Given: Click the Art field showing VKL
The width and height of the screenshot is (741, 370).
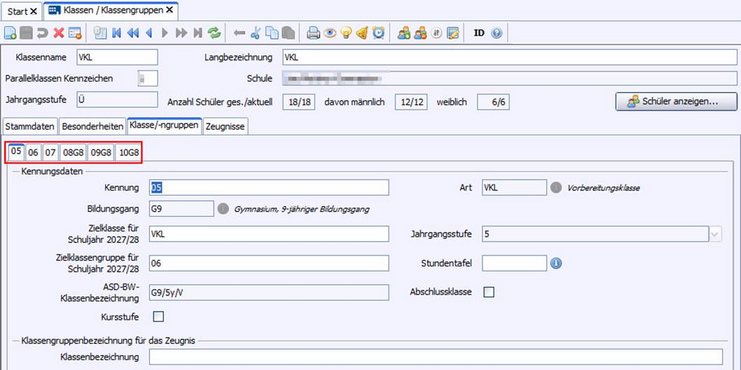Looking at the screenshot, I should point(514,188).
